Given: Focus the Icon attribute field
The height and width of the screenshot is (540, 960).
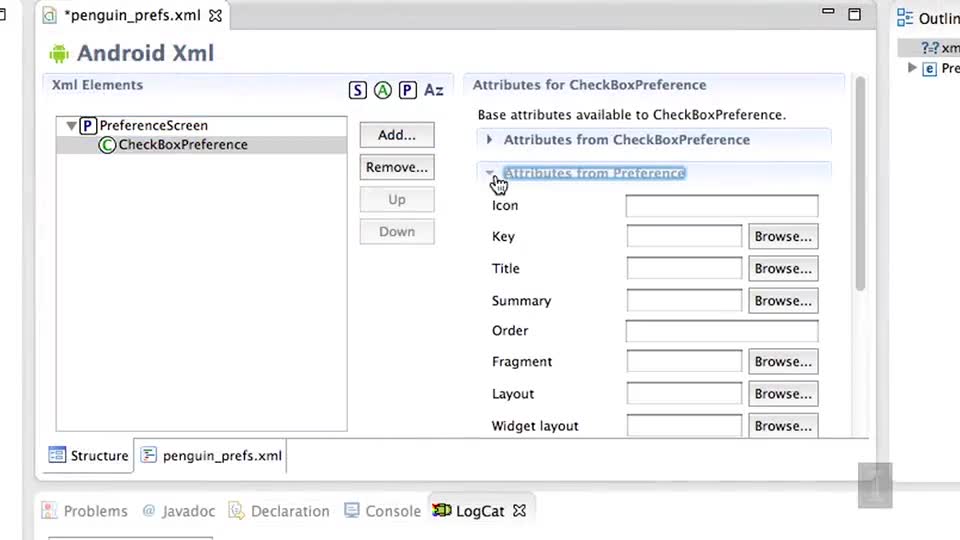Looking at the screenshot, I should pos(722,206).
